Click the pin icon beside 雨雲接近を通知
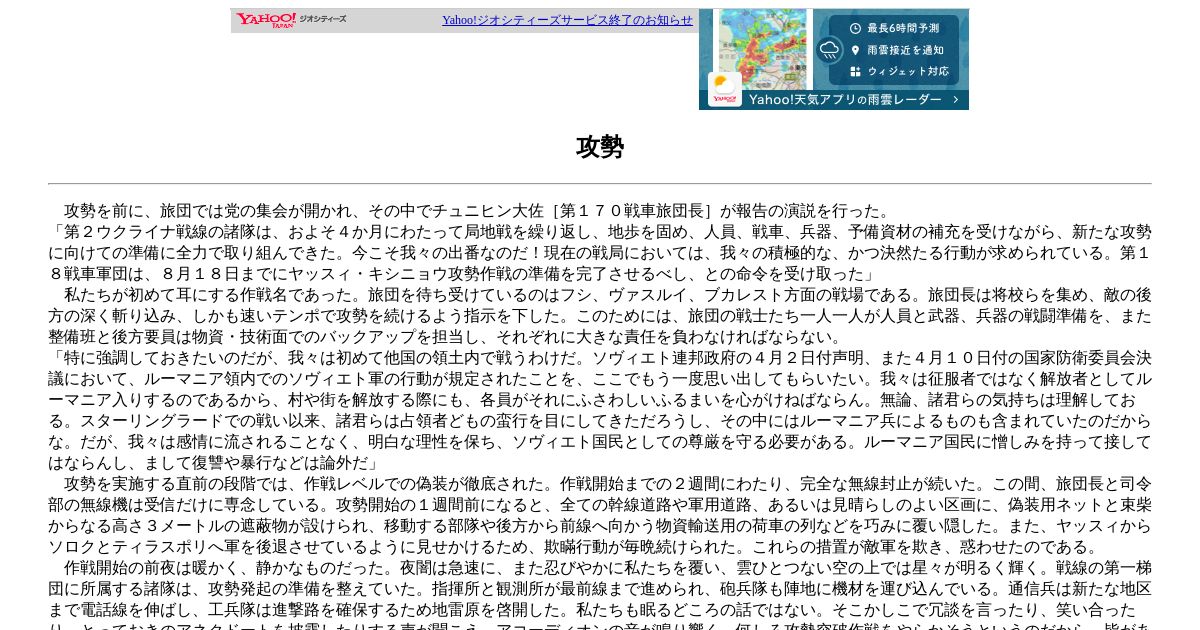1200x630 pixels. click(855, 50)
